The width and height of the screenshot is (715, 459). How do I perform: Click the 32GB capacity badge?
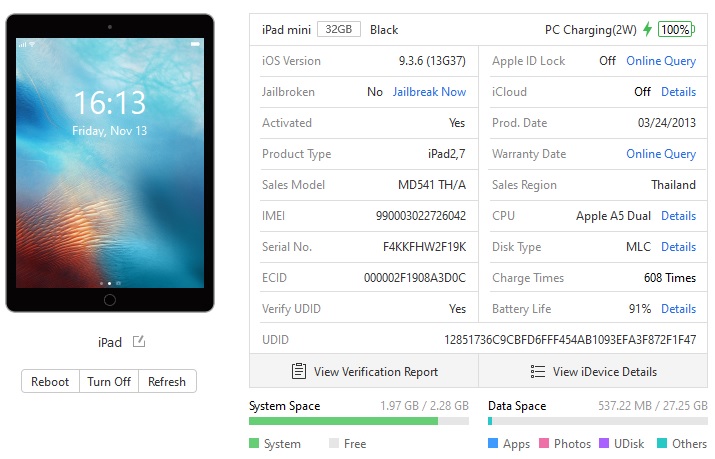tap(339, 29)
